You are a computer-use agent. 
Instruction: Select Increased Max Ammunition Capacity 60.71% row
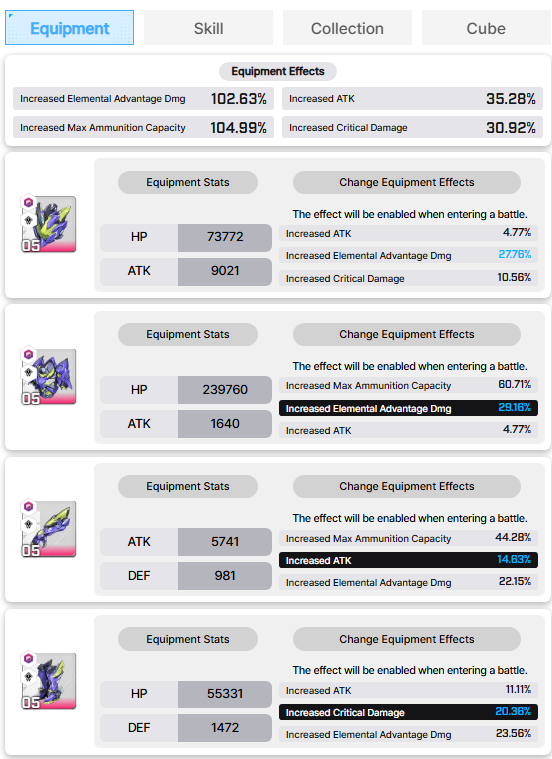[x=408, y=385]
